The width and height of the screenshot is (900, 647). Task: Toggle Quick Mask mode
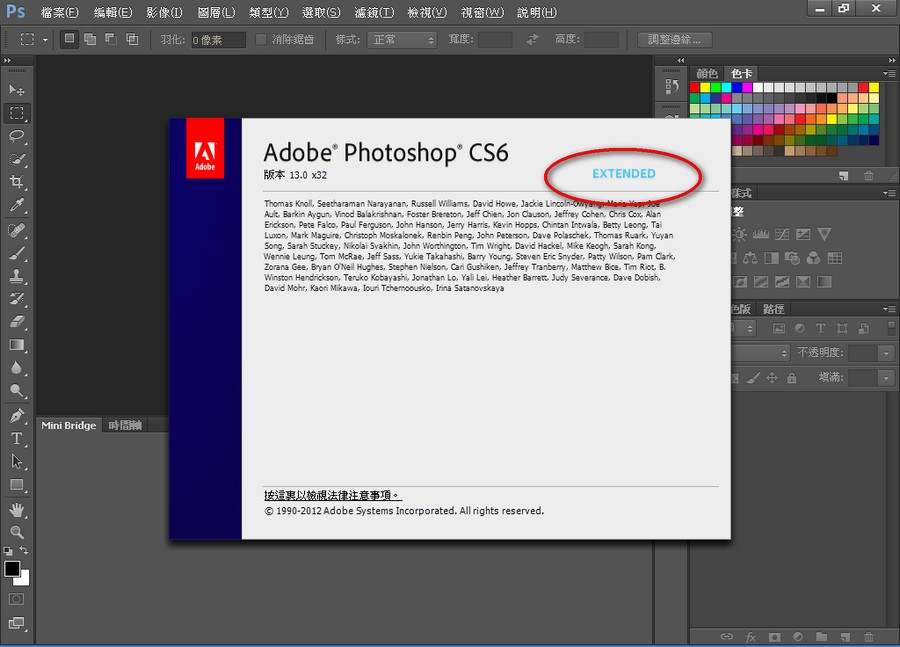(17, 599)
